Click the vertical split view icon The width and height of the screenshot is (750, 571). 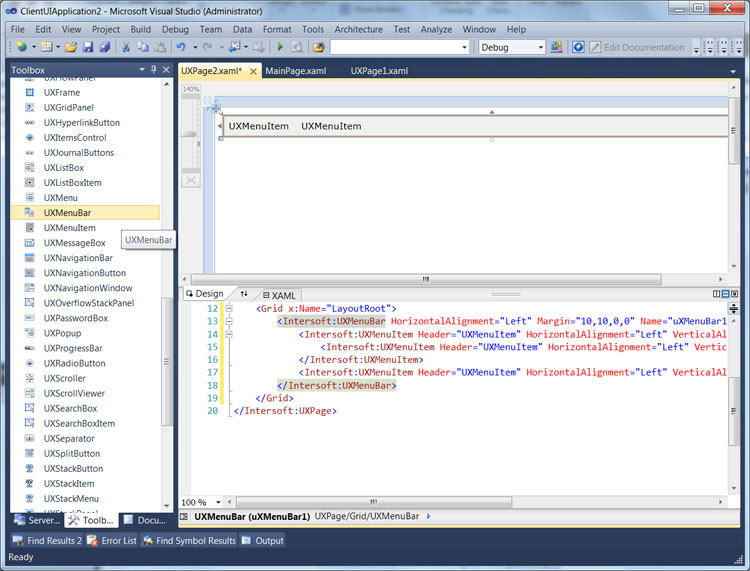[717, 294]
